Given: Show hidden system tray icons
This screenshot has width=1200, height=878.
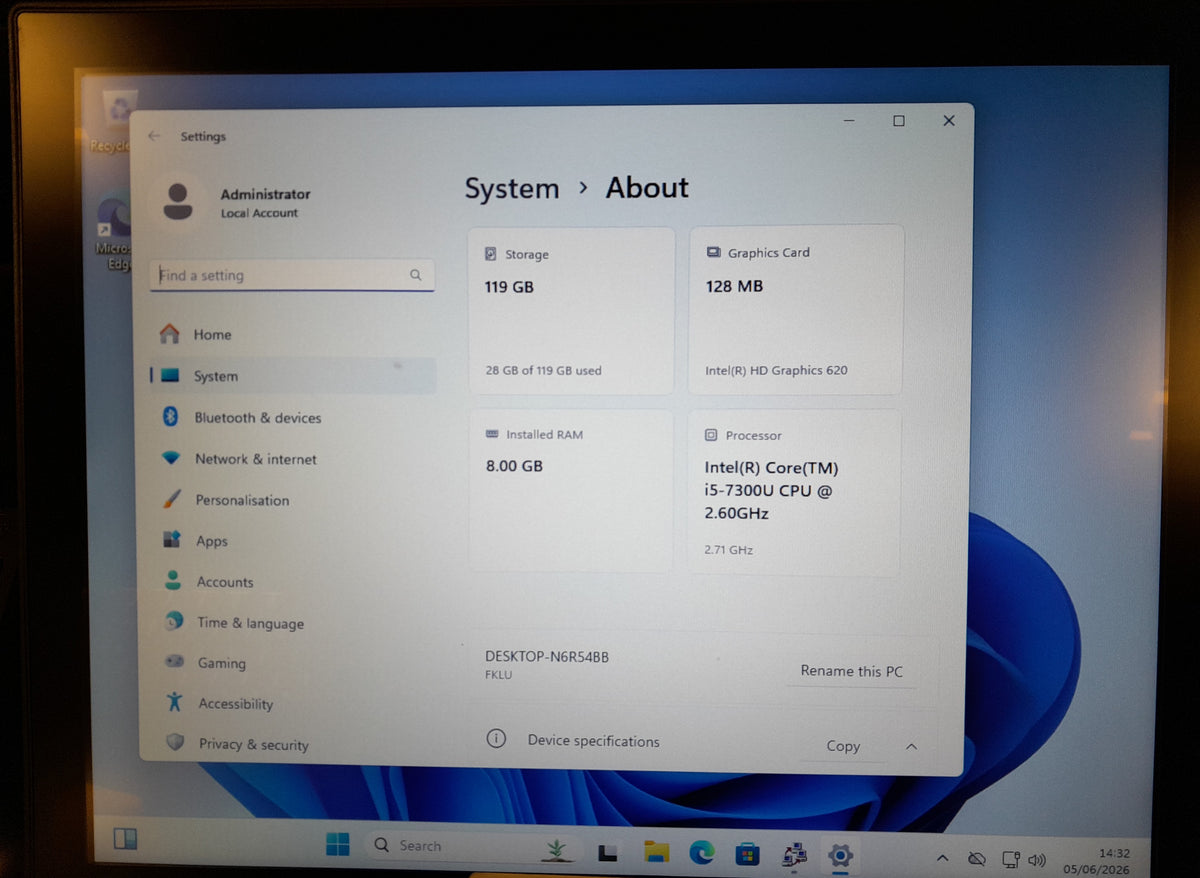Looking at the screenshot, I should coord(942,858).
